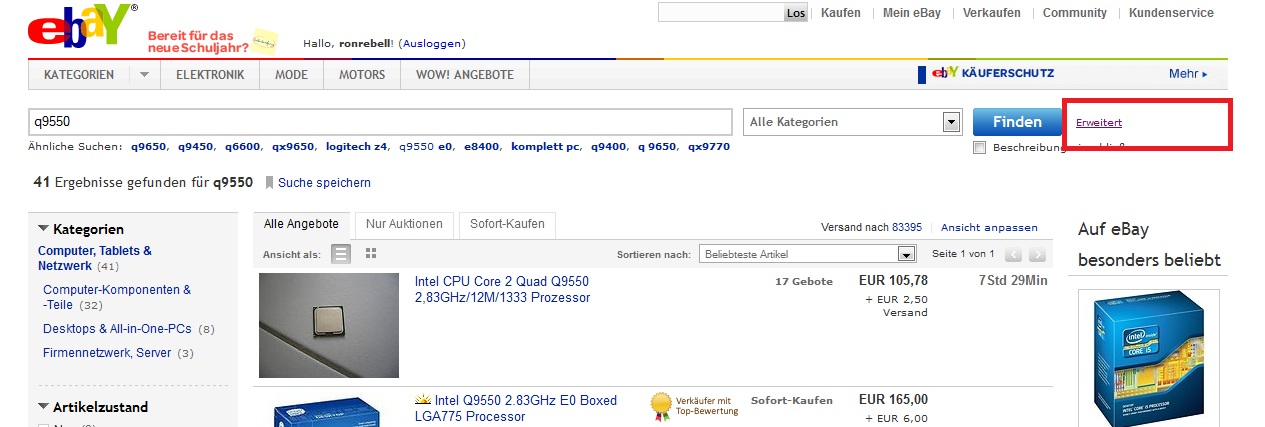Open the Alle Kategorien dropdown

(853, 122)
